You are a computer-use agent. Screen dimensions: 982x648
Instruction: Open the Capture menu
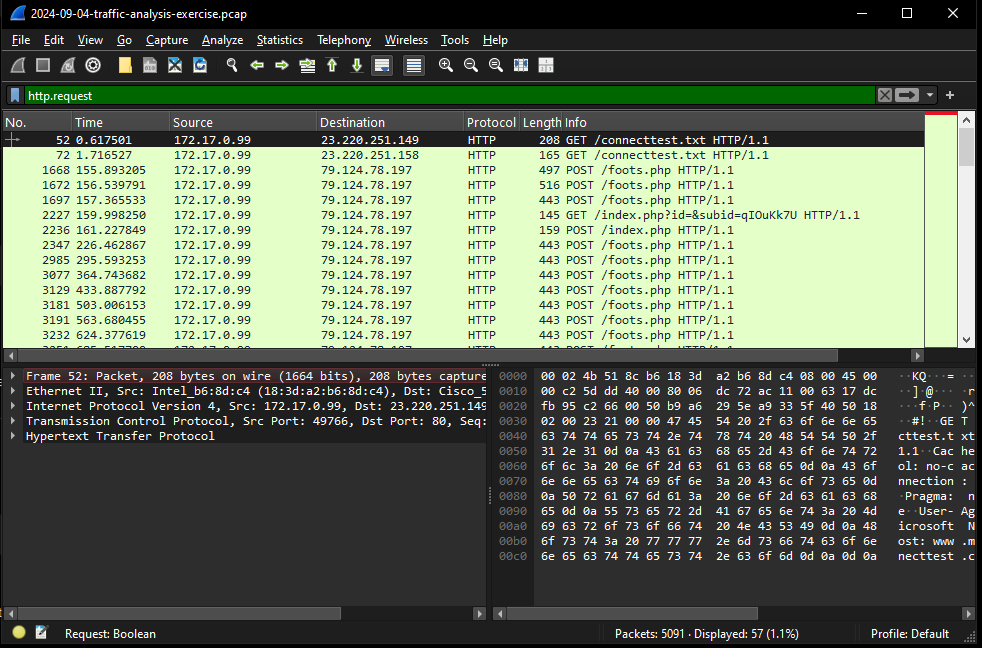[167, 40]
